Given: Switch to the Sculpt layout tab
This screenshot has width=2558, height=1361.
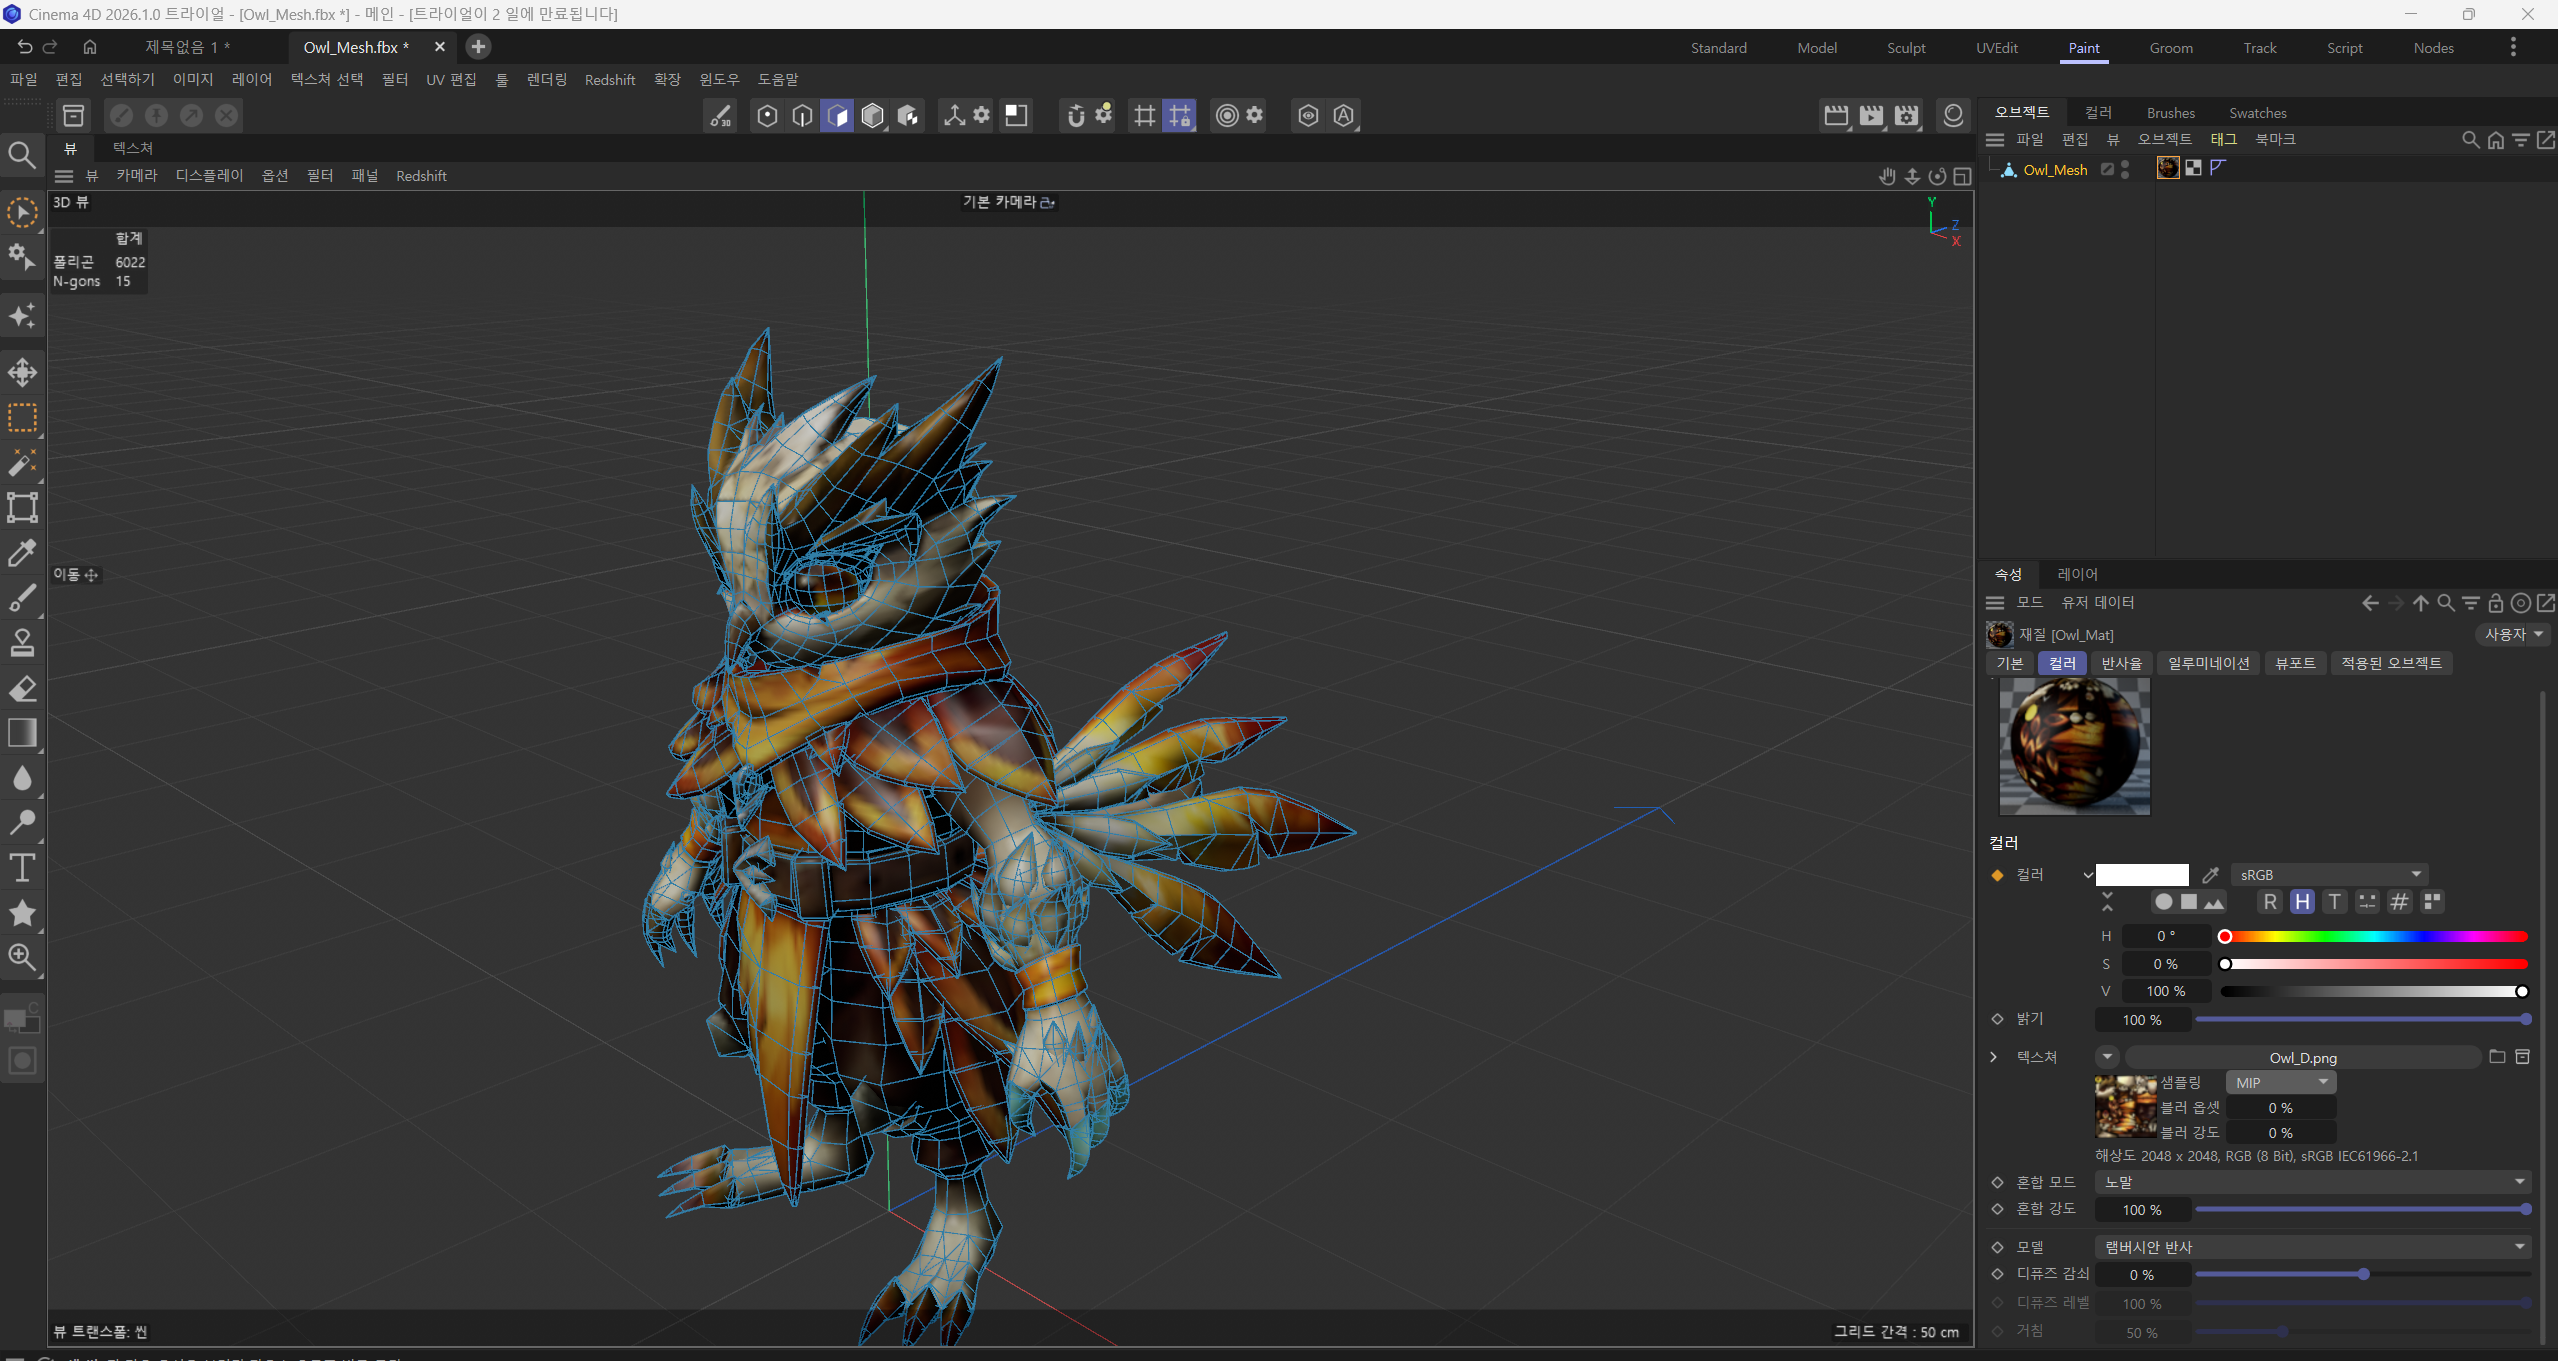Looking at the screenshot, I should point(1905,48).
